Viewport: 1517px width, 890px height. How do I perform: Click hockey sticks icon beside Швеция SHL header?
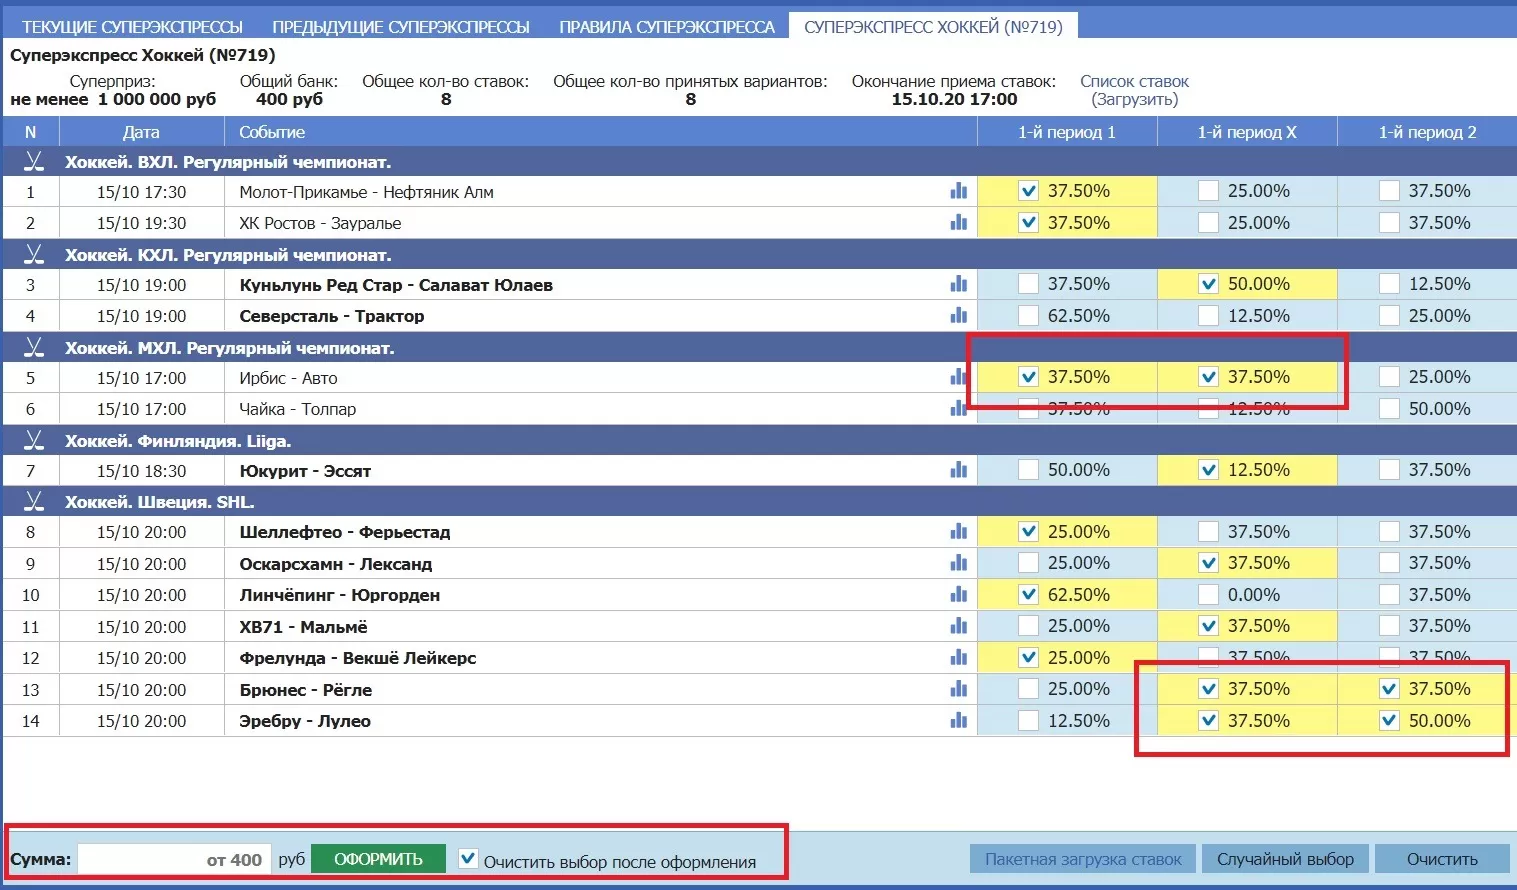point(34,501)
